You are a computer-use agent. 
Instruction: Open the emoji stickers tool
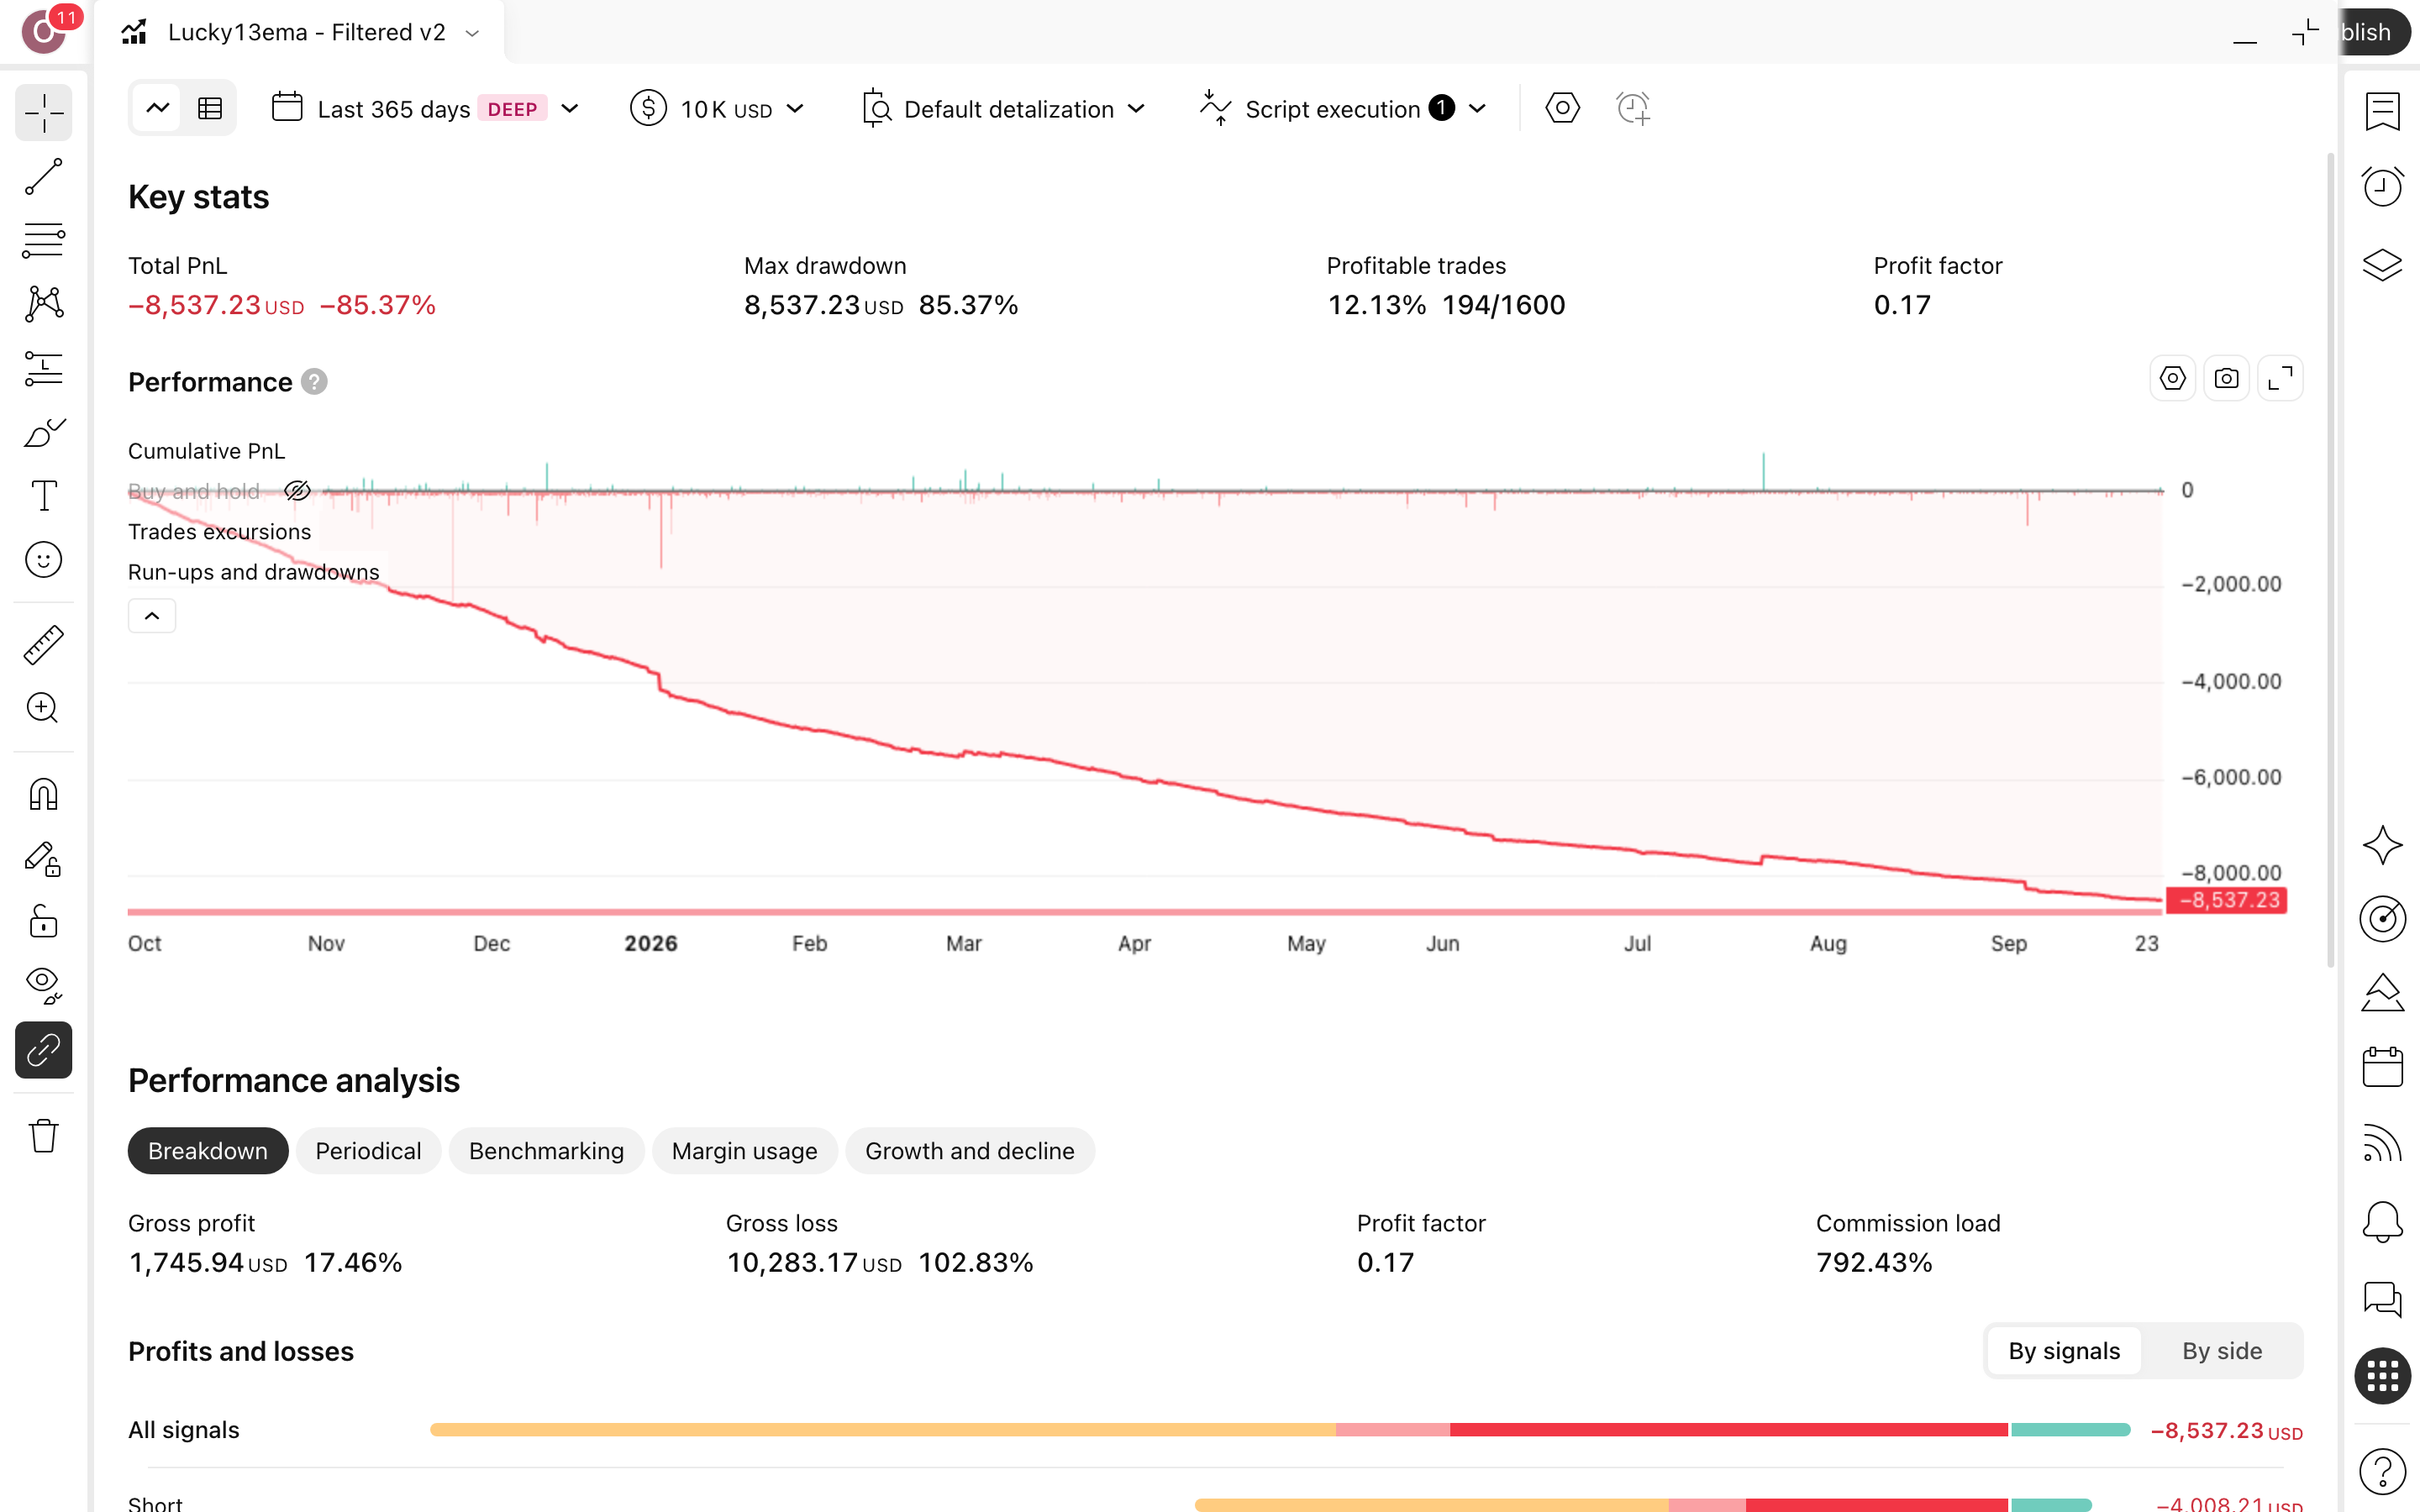44,559
